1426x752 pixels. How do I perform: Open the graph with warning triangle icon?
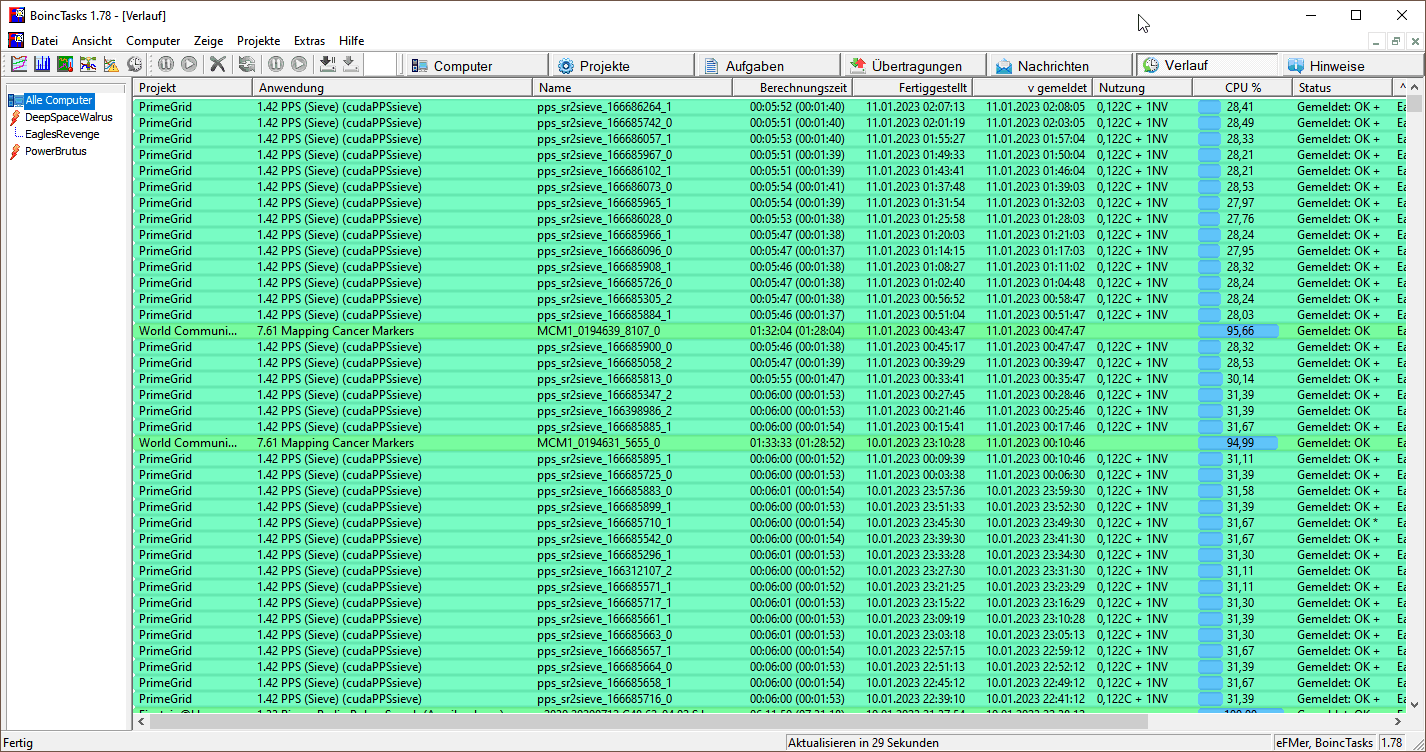coord(109,63)
